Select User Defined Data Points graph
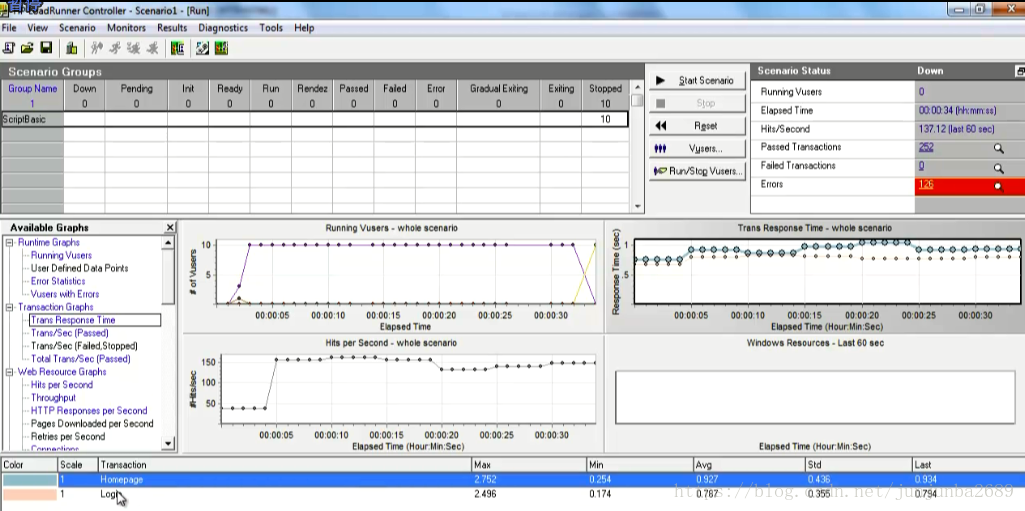1025x511 pixels. tap(80, 268)
